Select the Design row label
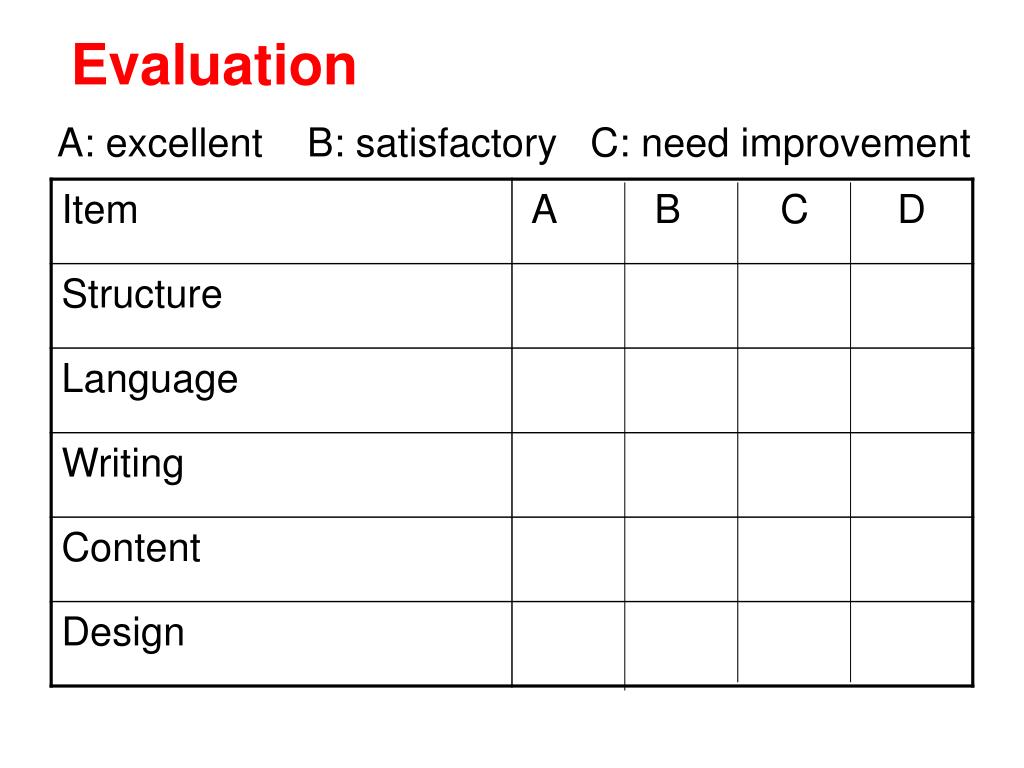Image resolution: width=1024 pixels, height=768 pixels. click(123, 633)
